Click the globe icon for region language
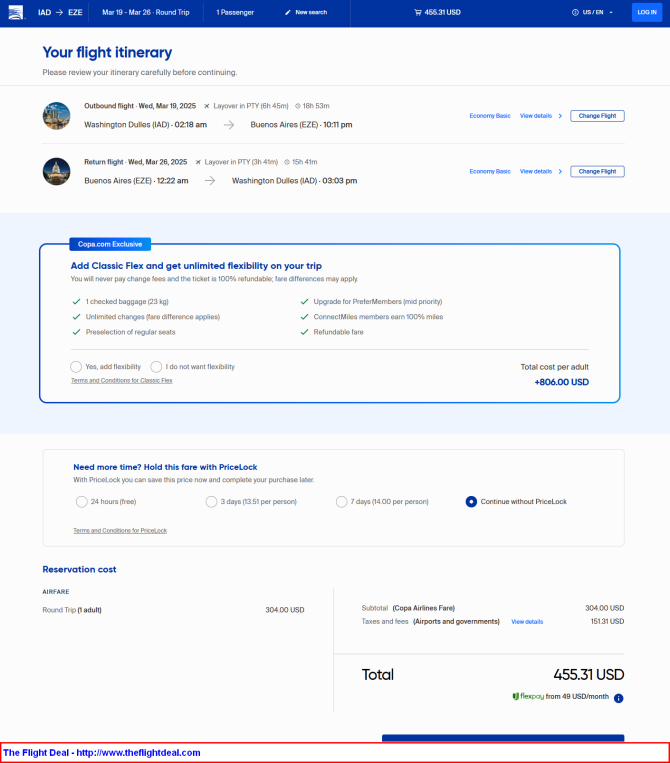Viewport: 670px width, 763px height. point(575,12)
